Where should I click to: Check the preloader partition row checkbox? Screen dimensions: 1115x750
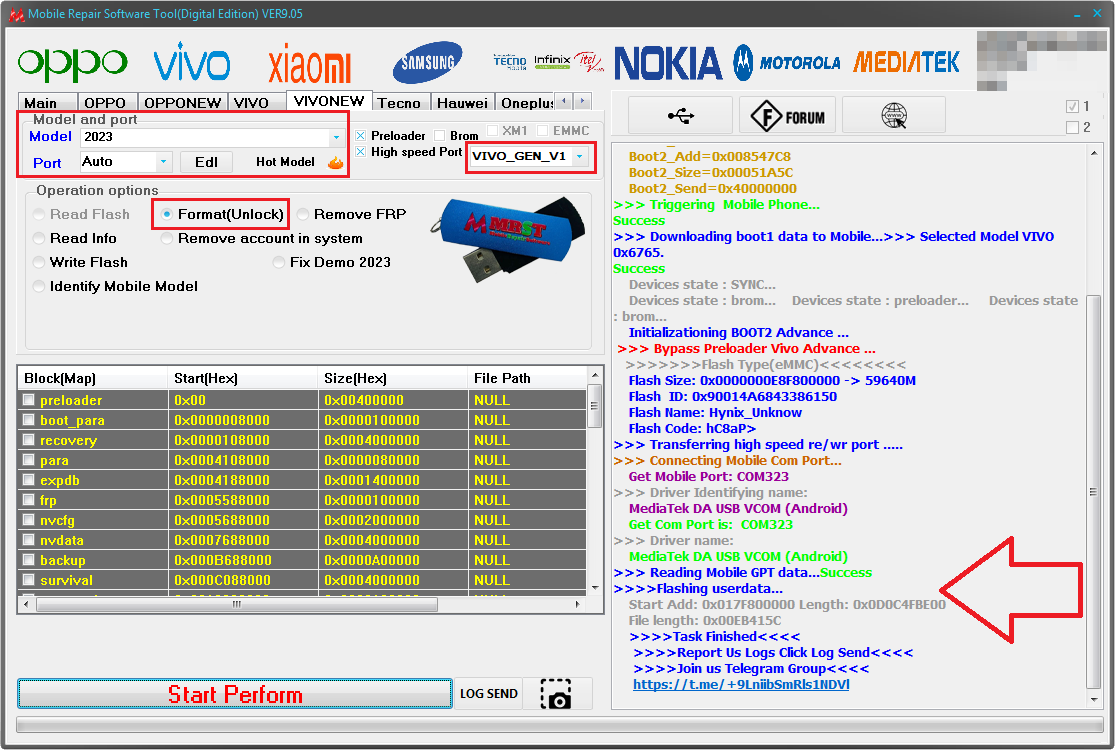pos(28,400)
